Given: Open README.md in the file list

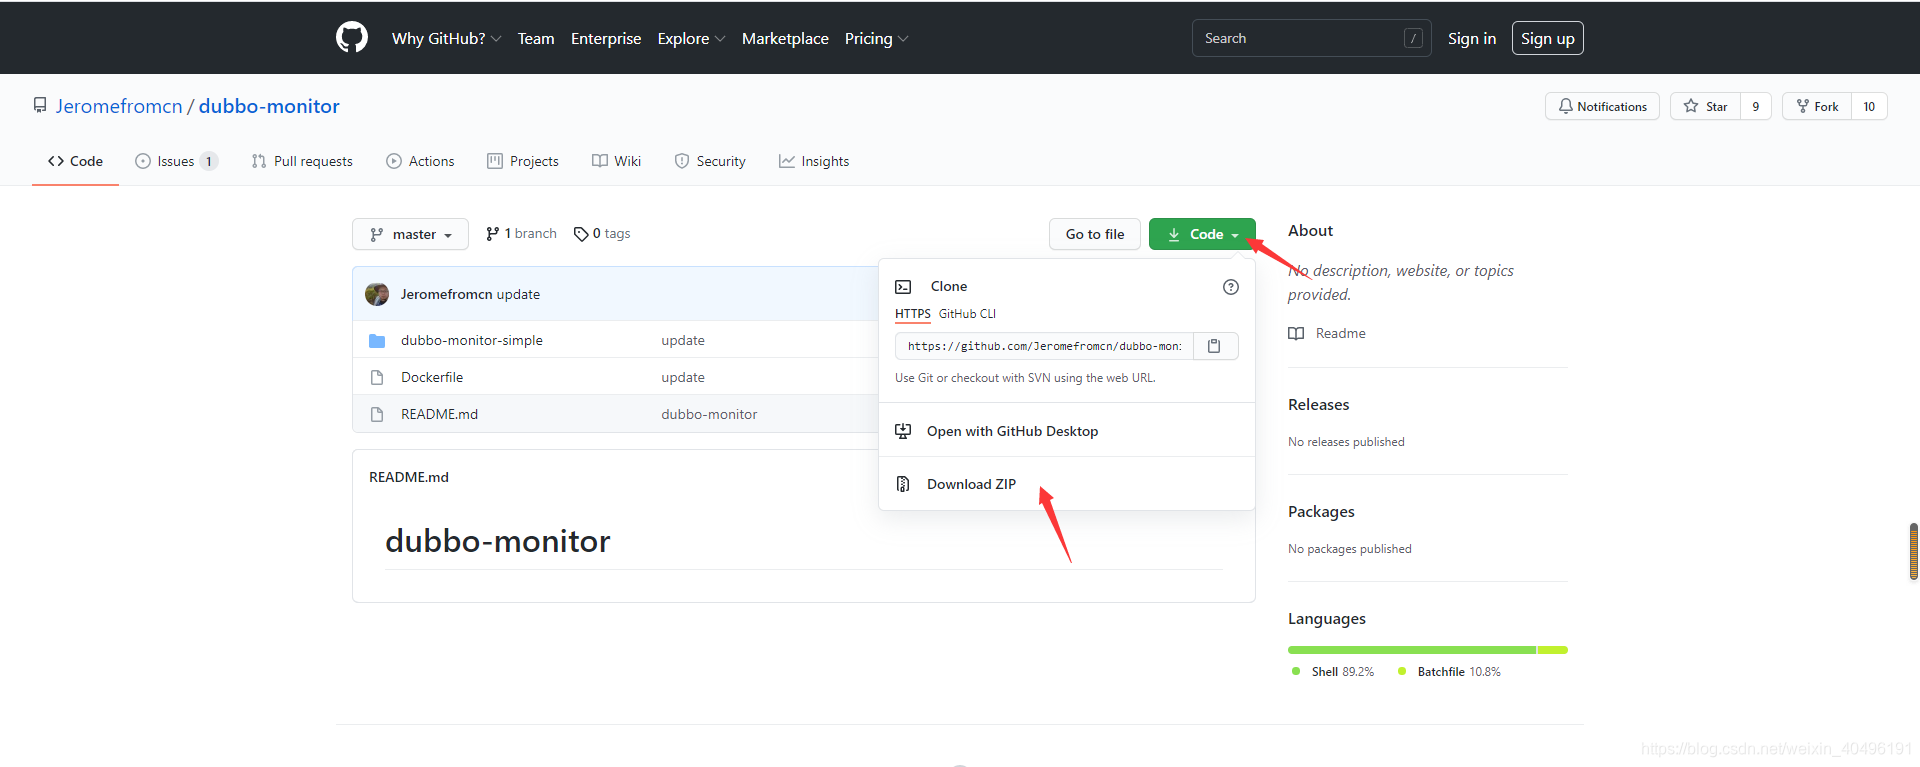Looking at the screenshot, I should pyautogui.click(x=439, y=414).
